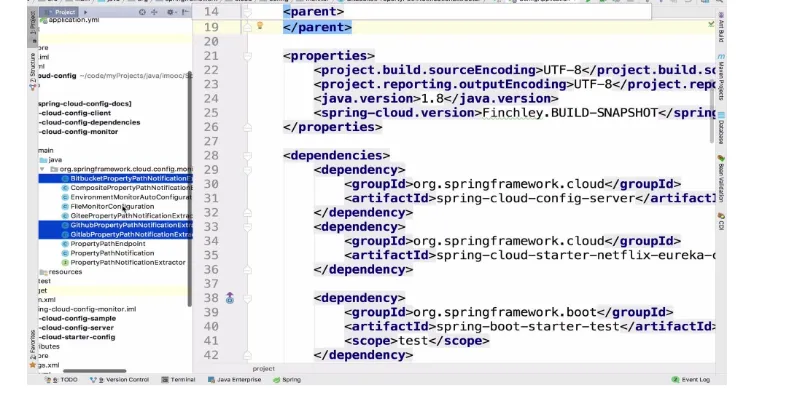This screenshot has height=402, width=790.
Task: Click the FileMonitorConfiguration class icon
Action: pyautogui.click(x=65, y=207)
